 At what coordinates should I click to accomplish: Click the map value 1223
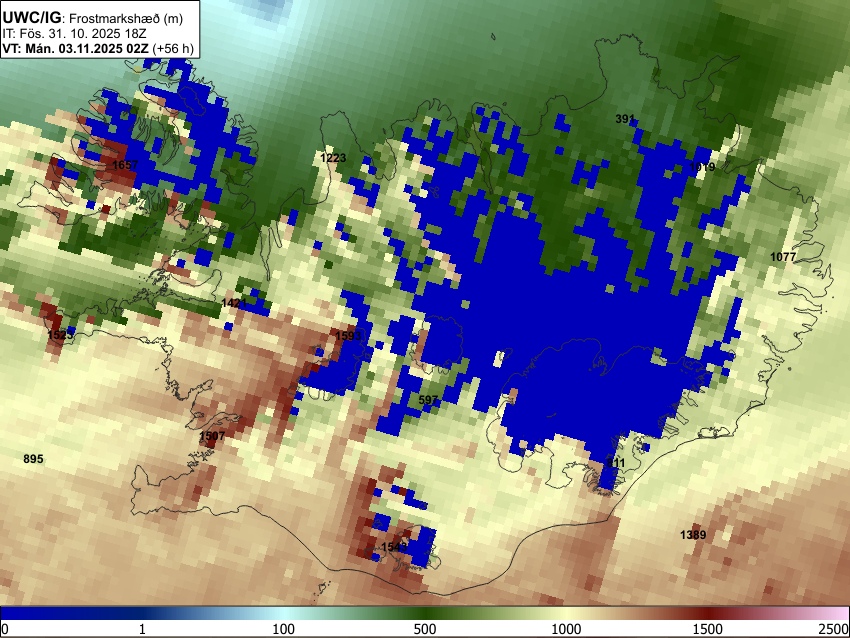click(333, 158)
